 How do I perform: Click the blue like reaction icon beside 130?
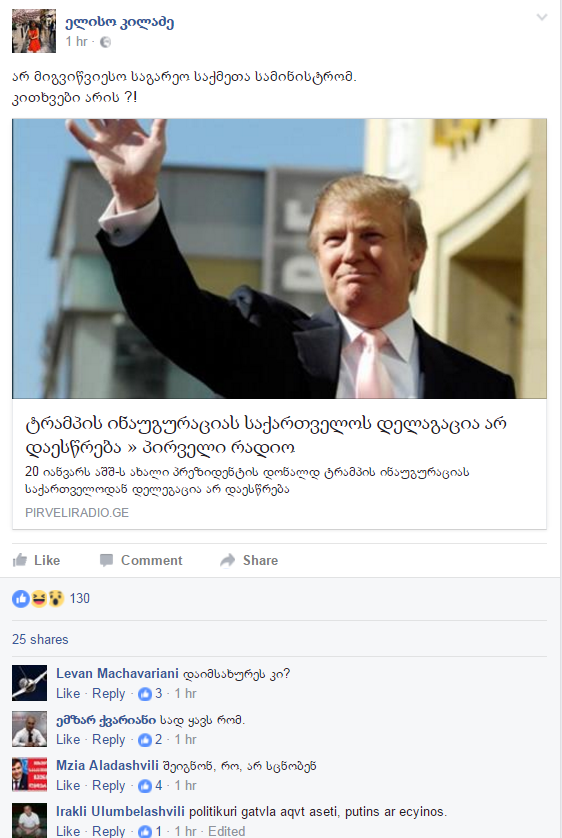click(21, 599)
